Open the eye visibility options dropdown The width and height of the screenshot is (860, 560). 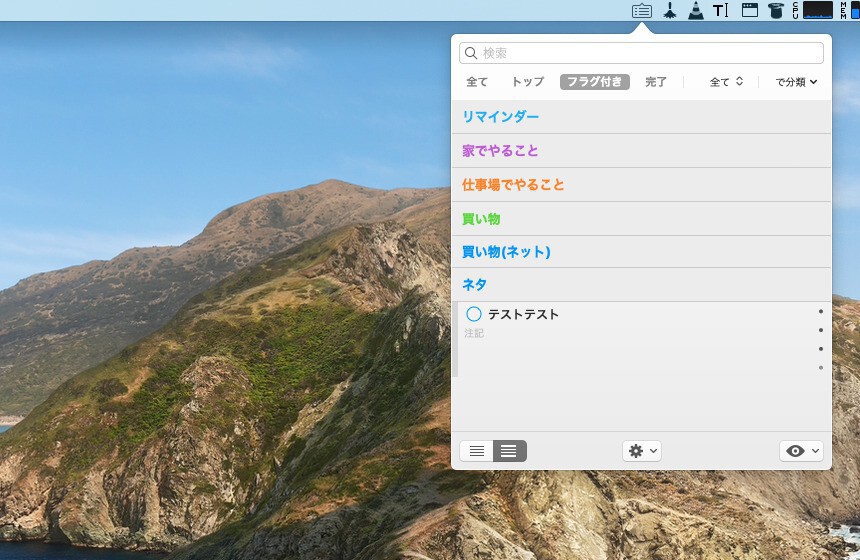(801, 451)
